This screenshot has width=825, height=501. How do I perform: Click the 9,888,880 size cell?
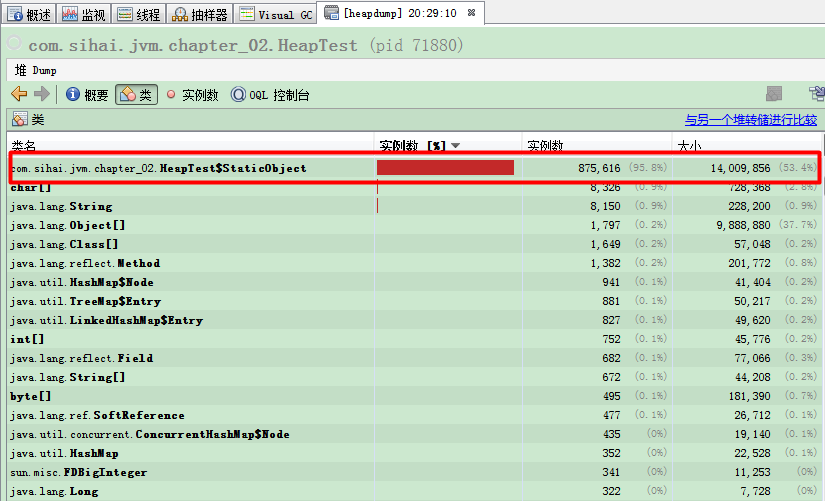743,225
